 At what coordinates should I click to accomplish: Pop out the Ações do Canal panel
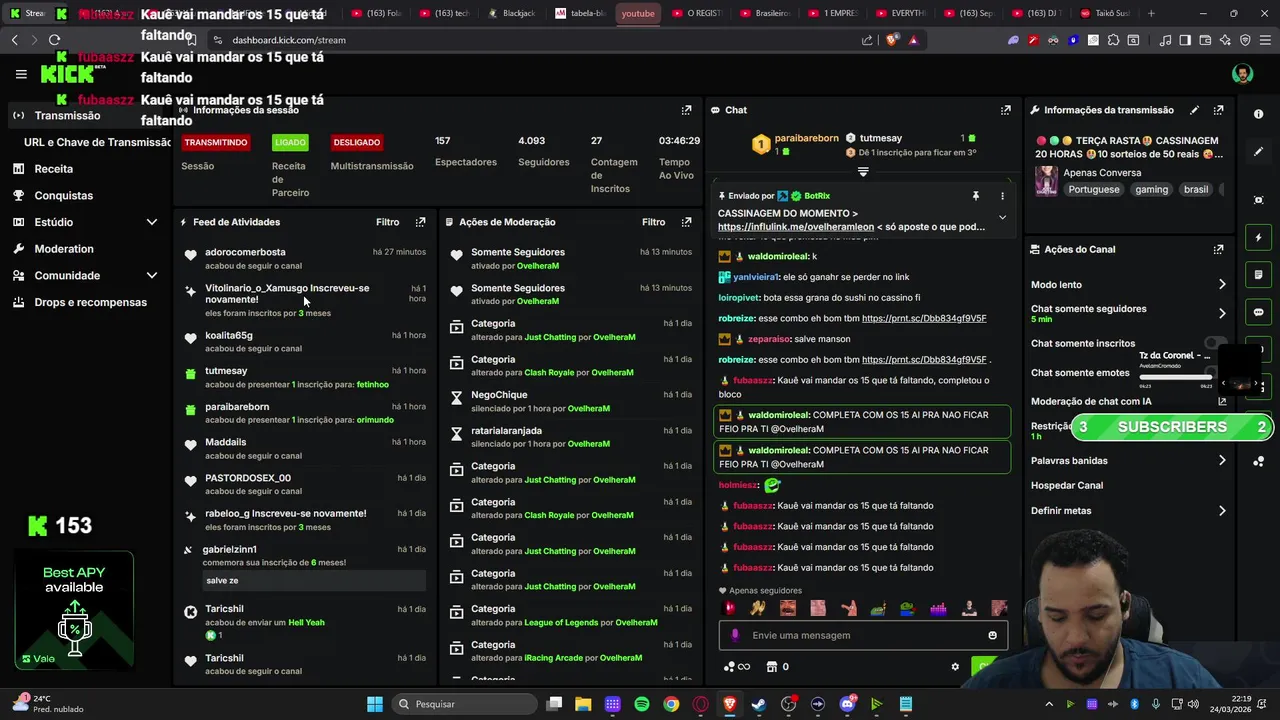click(1218, 249)
